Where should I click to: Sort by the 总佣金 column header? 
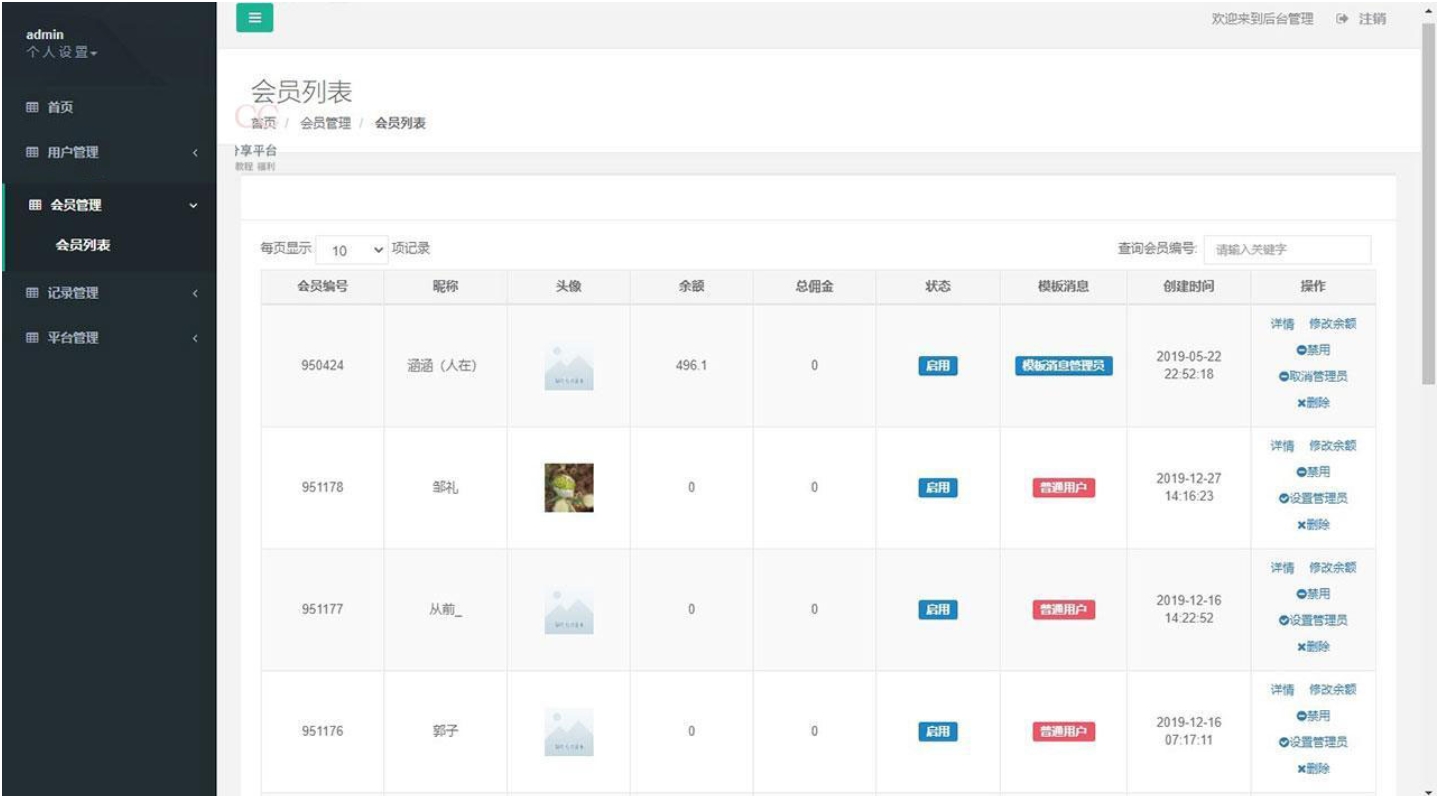pyautogui.click(x=814, y=286)
